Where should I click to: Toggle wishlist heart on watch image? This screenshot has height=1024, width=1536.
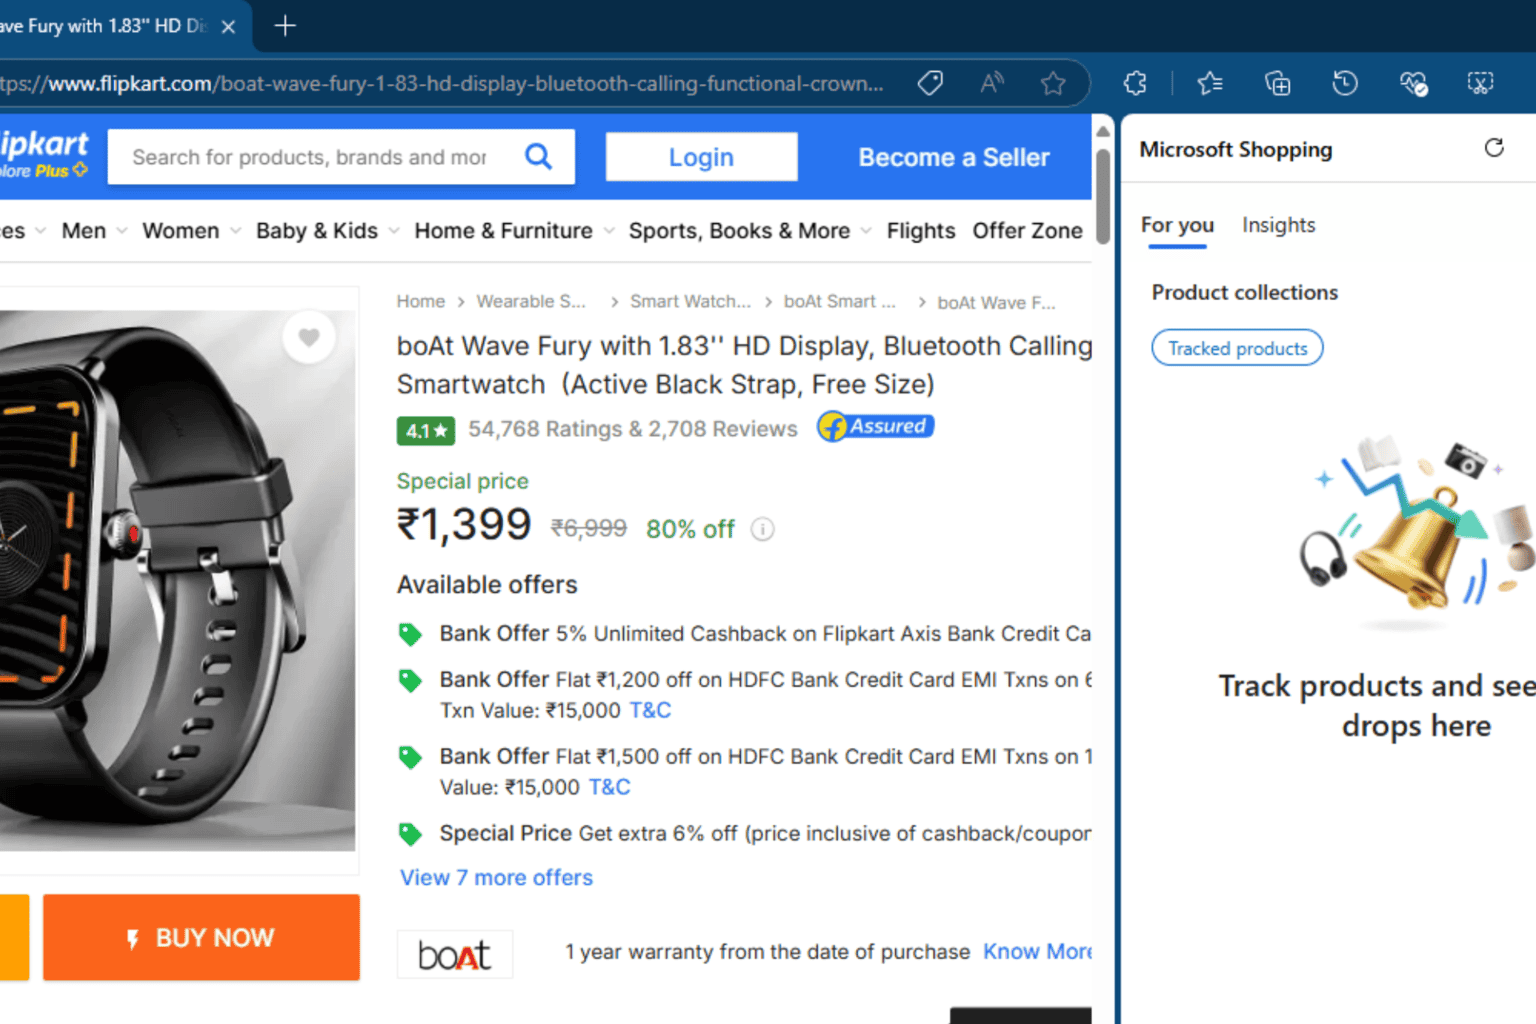309,337
